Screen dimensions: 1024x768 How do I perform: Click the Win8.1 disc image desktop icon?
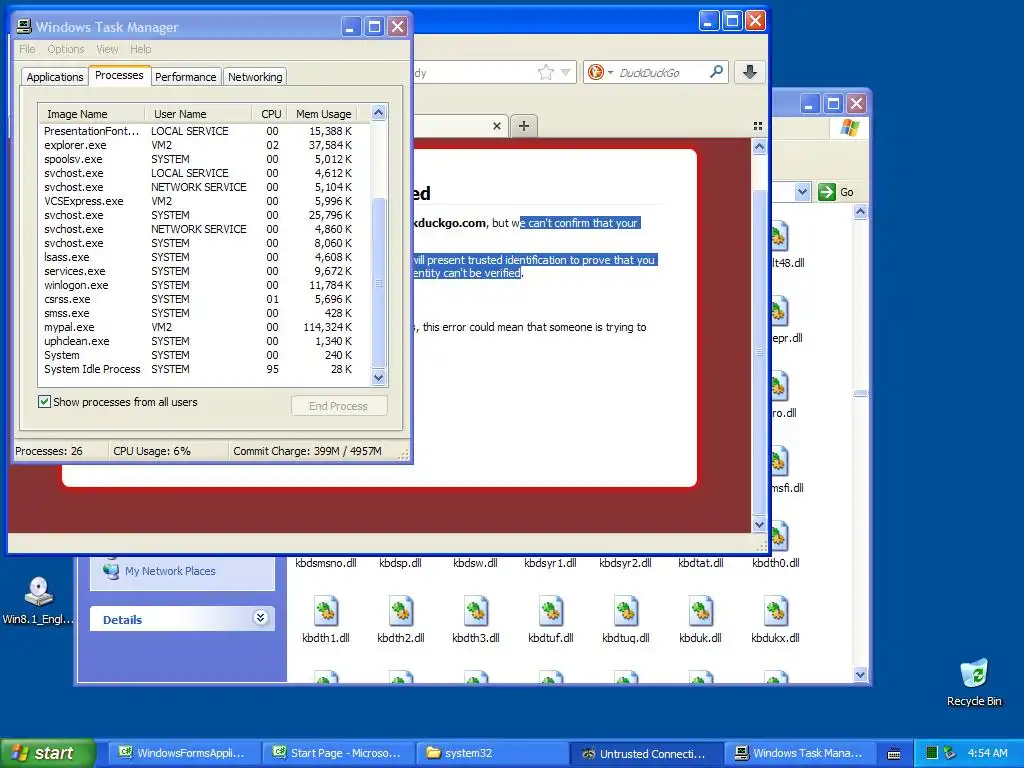point(39,592)
